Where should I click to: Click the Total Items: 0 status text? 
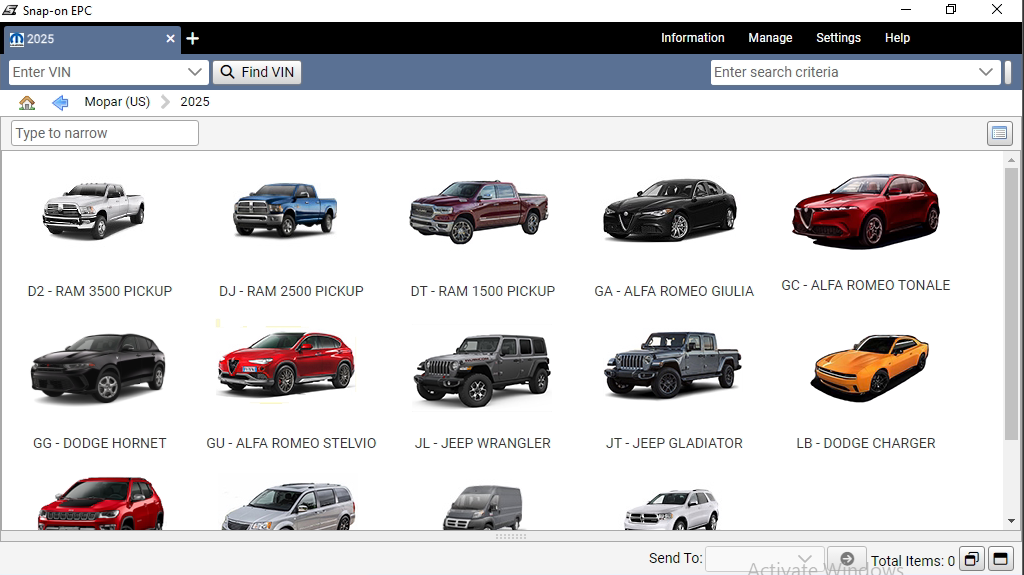tap(912, 561)
